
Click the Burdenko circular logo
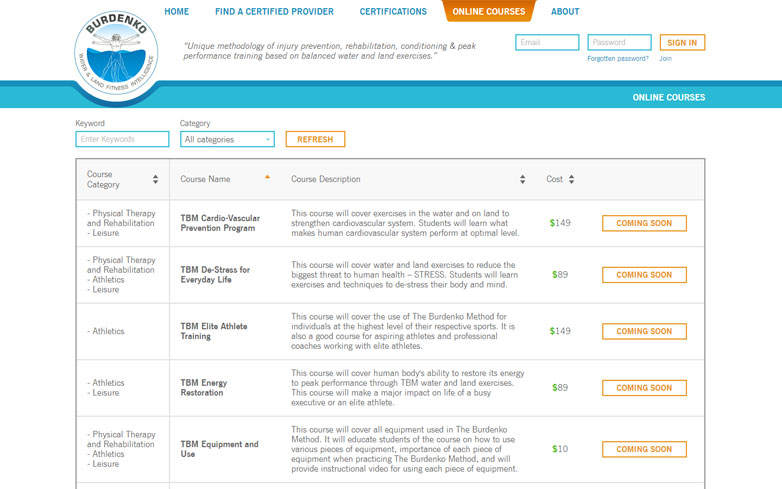pyautogui.click(x=116, y=54)
